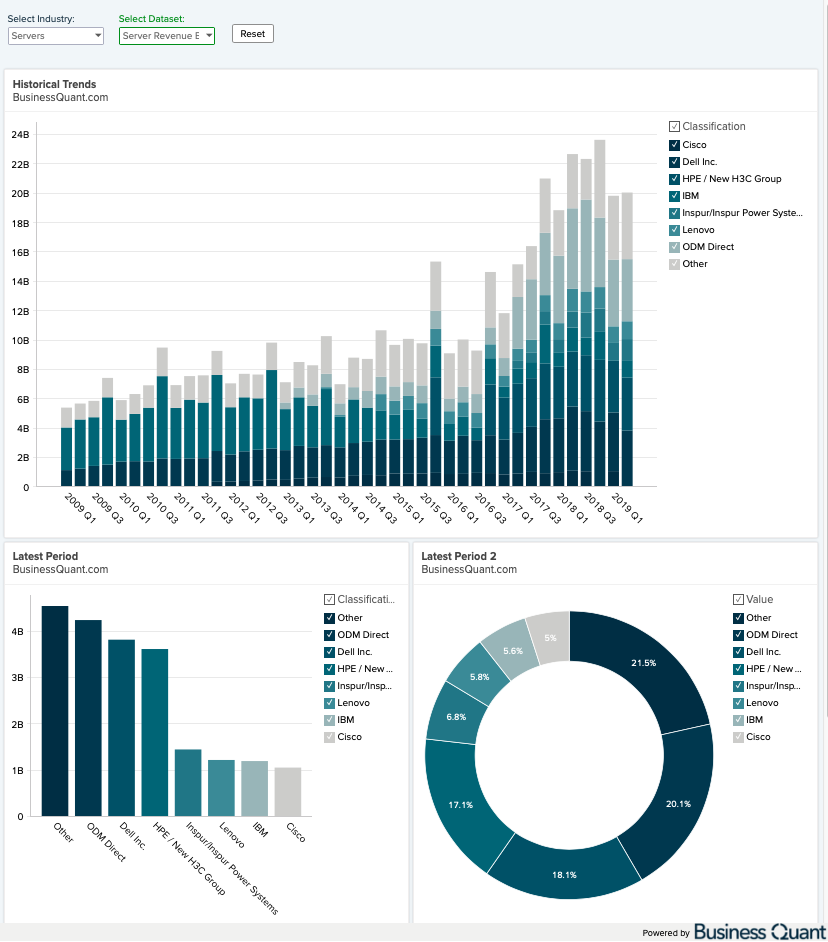Viewport: 828px width, 942px height.
Task: Open the Select Dataset dropdown
Action: pyautogui.click(x=166, y=35)
